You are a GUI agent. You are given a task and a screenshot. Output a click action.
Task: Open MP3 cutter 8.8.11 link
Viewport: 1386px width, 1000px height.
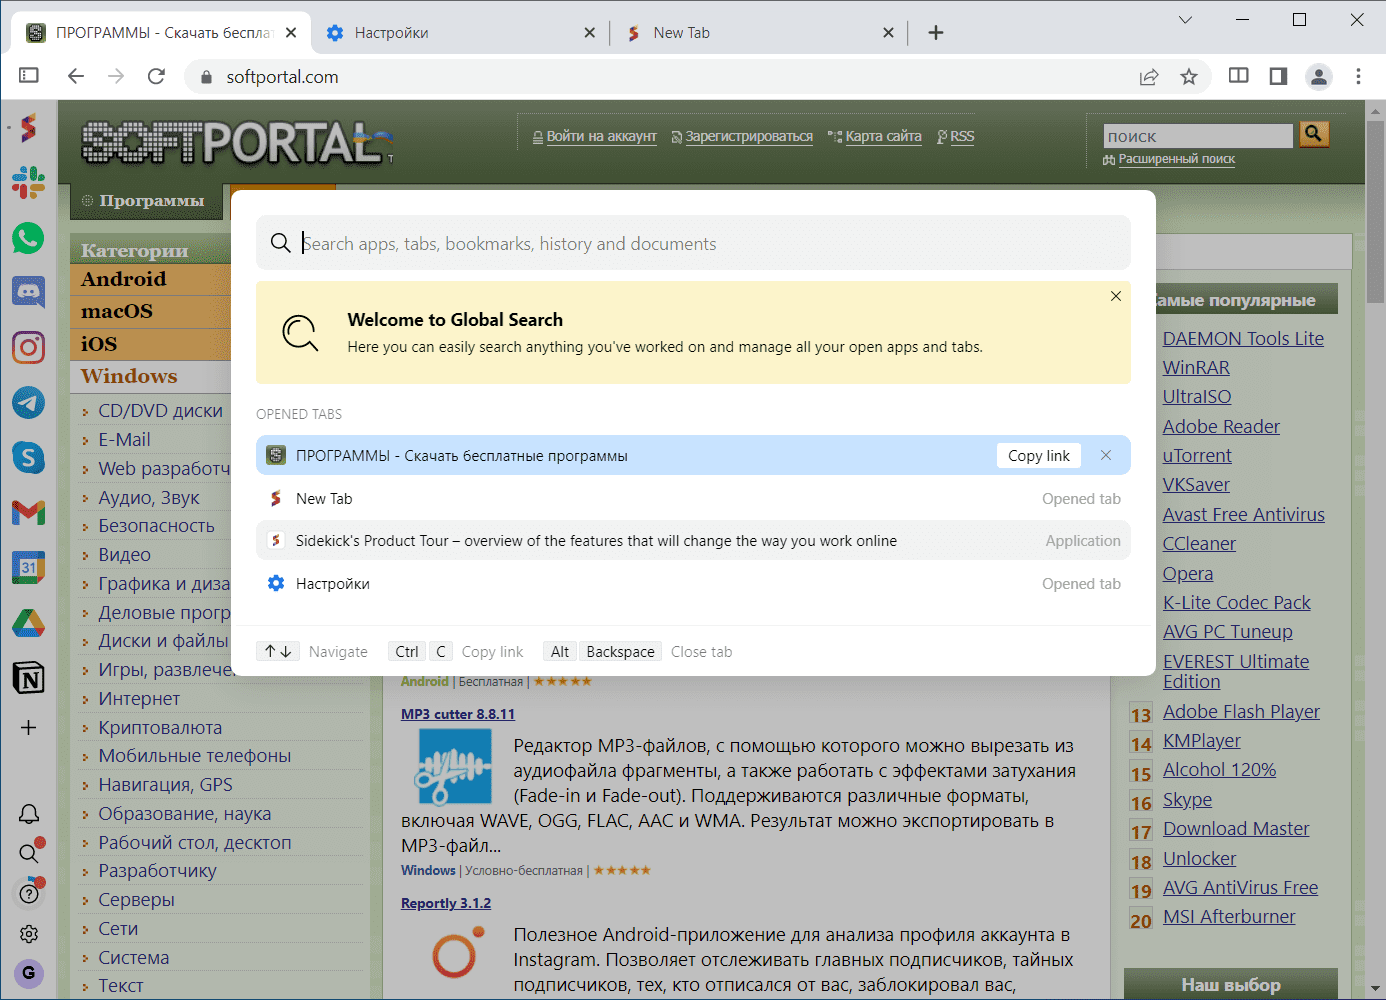(x=458, y=714)
